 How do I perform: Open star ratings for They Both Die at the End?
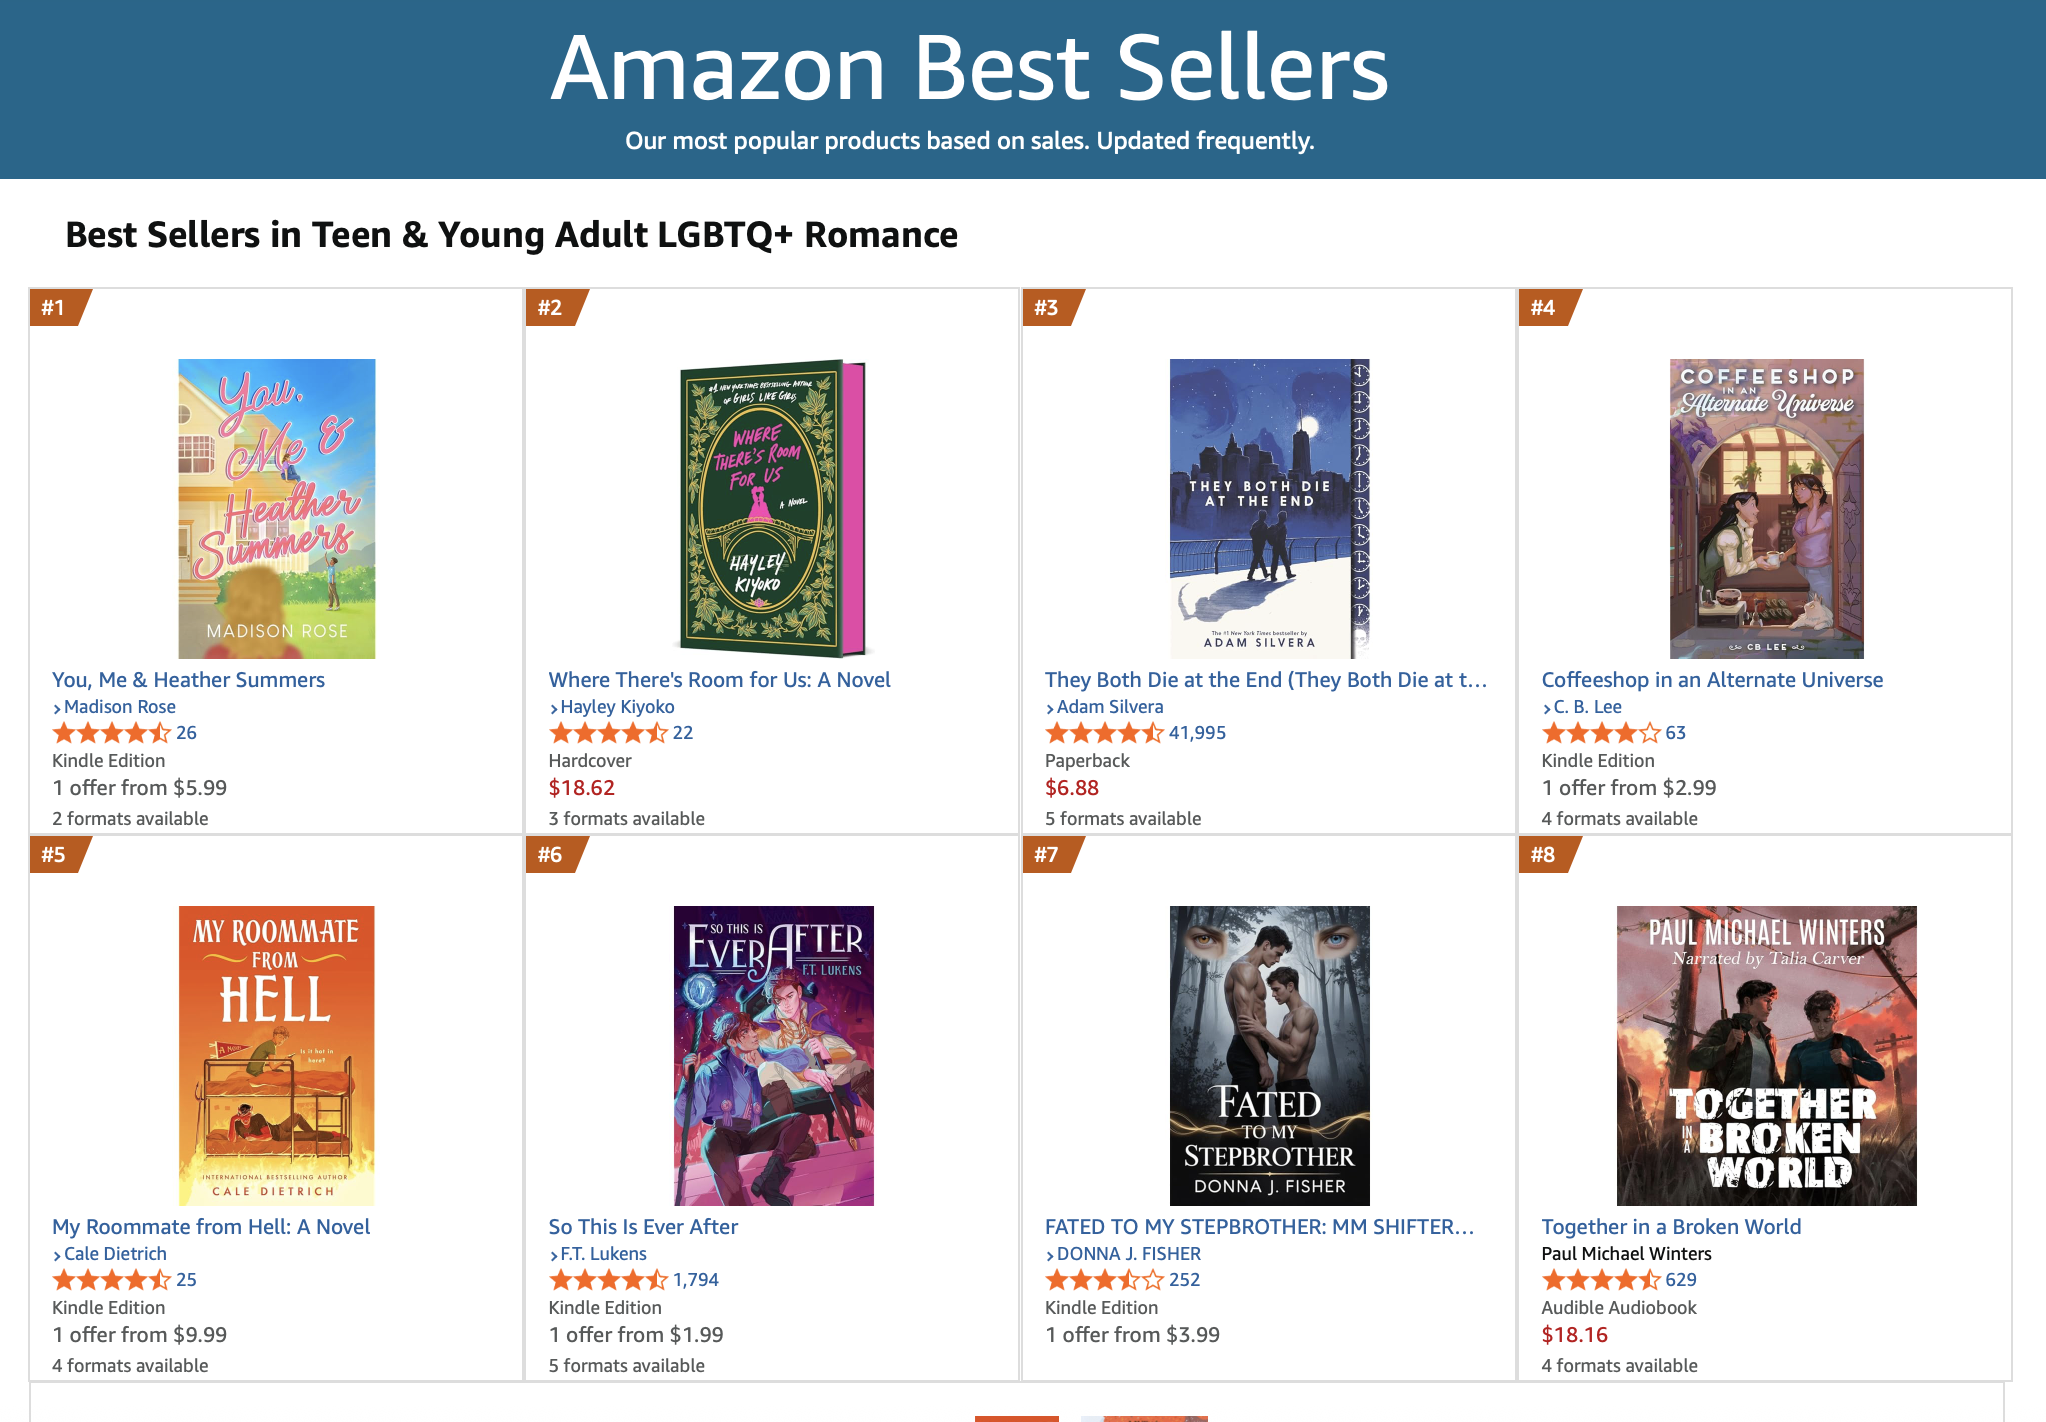1104,733
